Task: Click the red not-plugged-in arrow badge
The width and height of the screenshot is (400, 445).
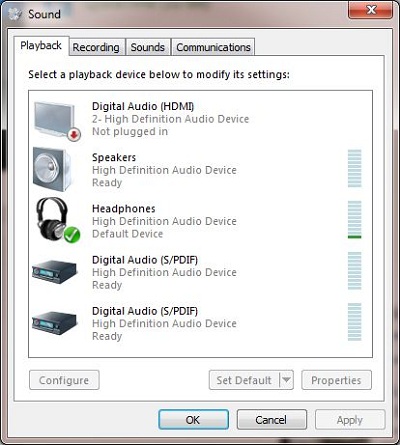Action: (x=75, y=135)
